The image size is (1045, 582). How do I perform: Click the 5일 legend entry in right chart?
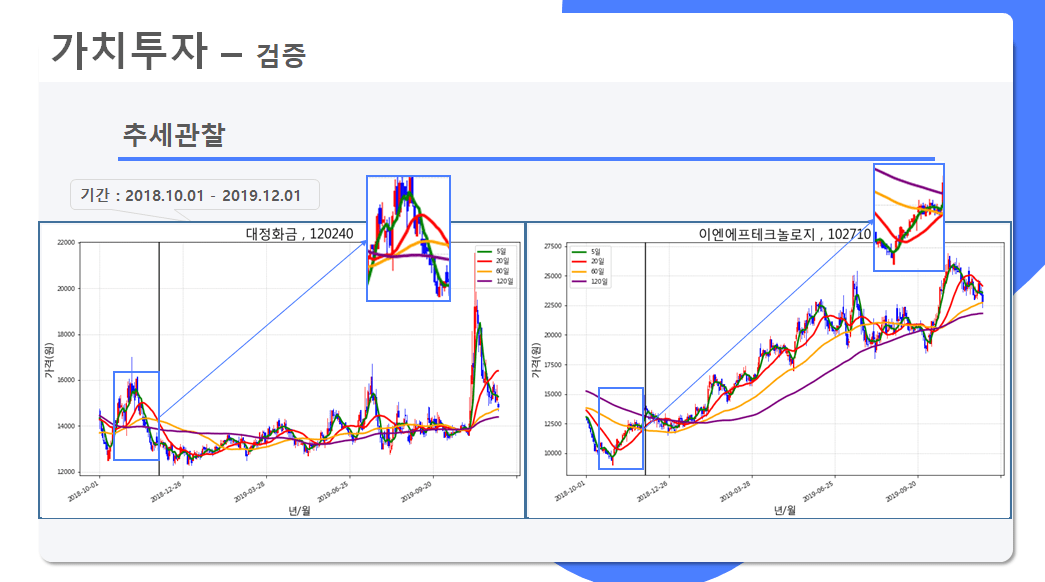586,252
